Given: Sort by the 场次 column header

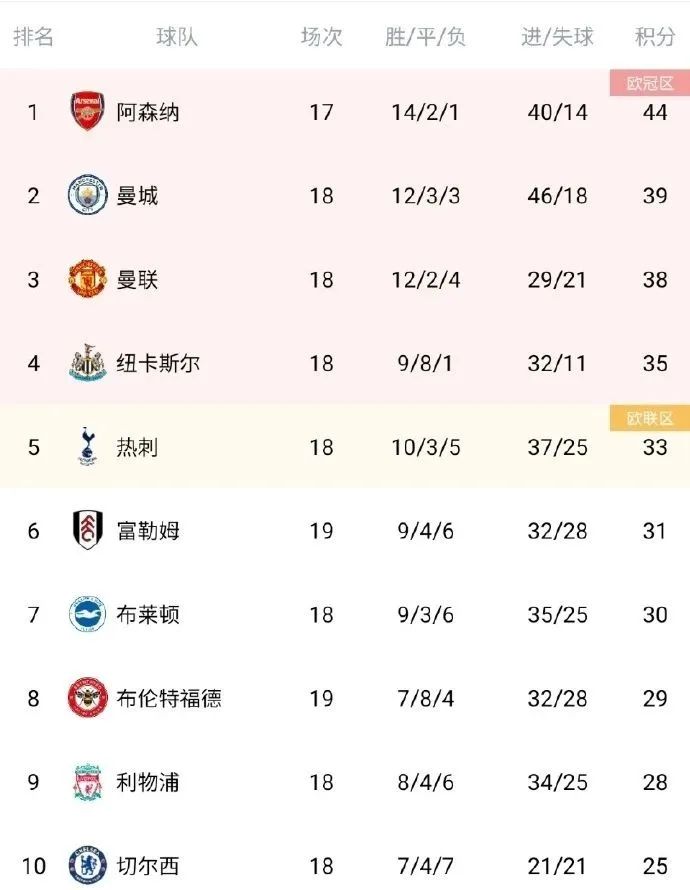Looking at the screenshot, I should click(x=322, y=37).
